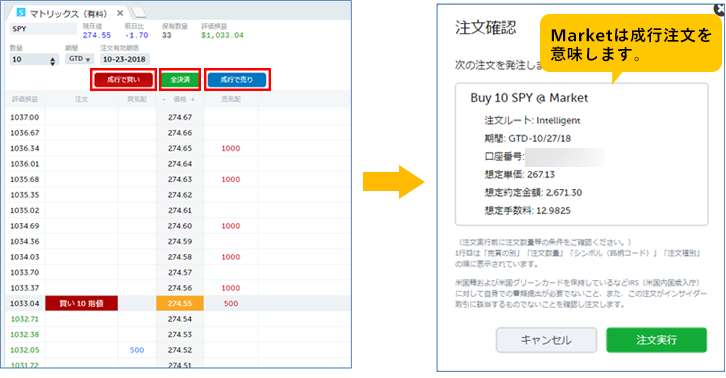The width and height of the screenshot is (726, 378).
Task: Click ask size 500 at price 274.55
Action: 231,303
